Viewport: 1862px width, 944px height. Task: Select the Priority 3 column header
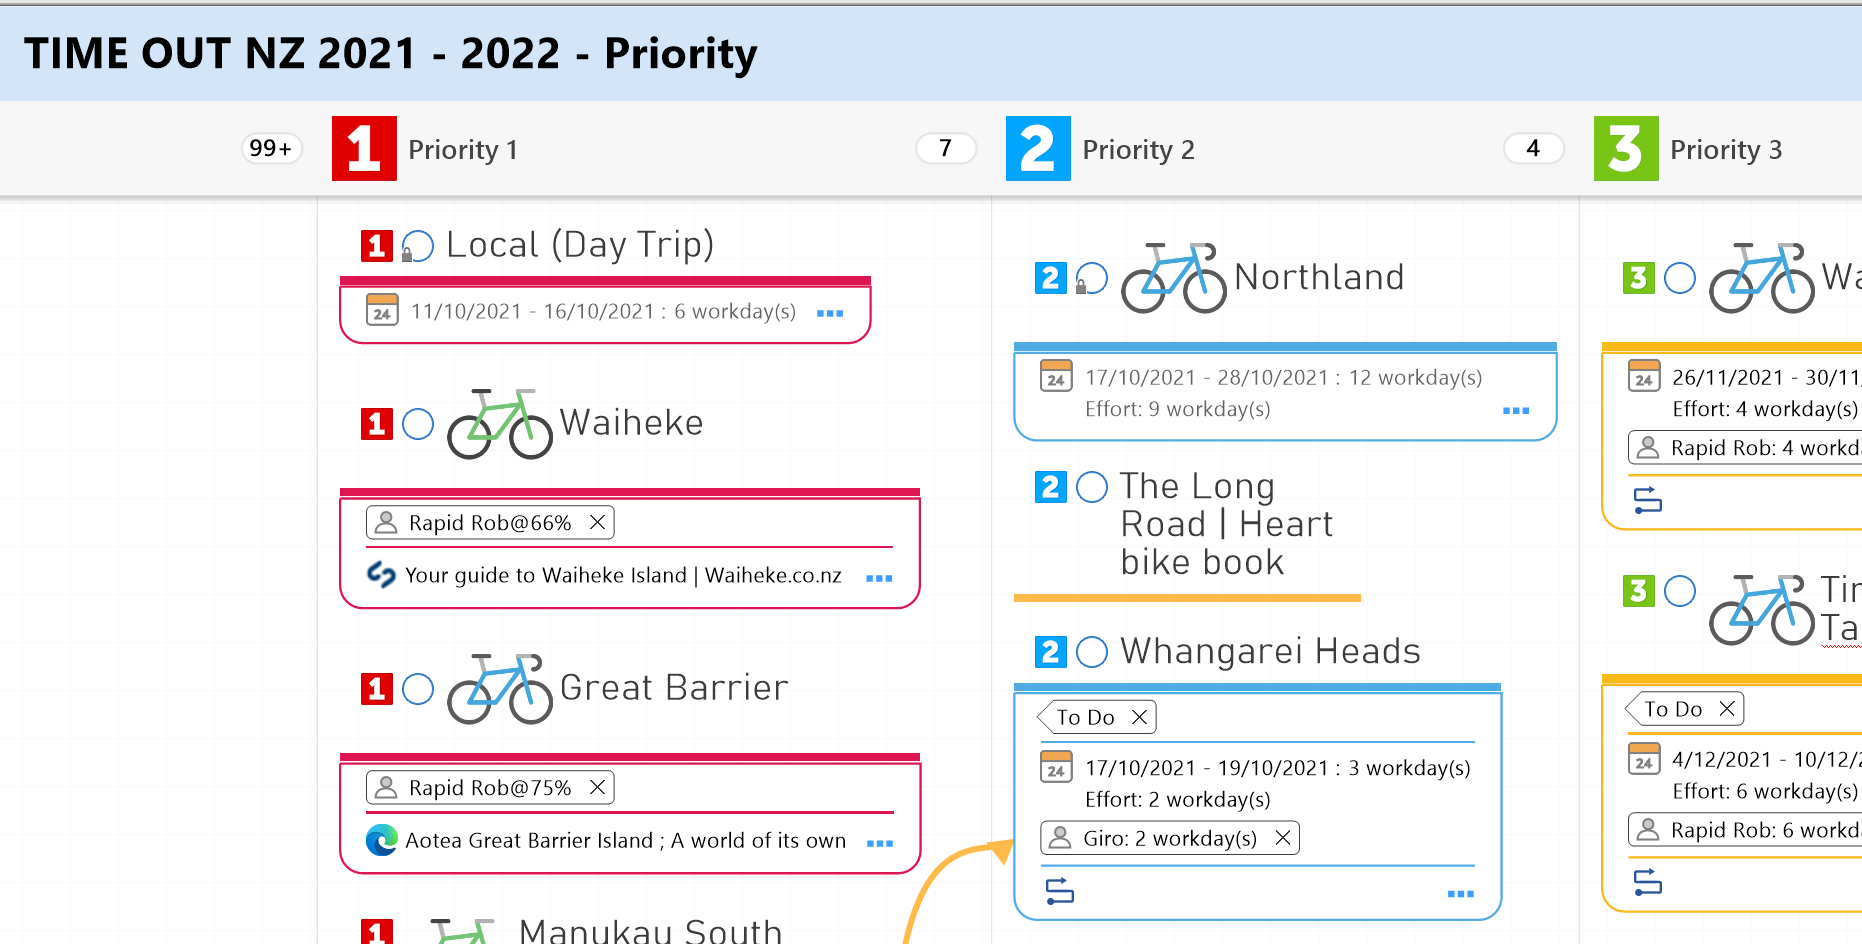tap(1725, 150)
